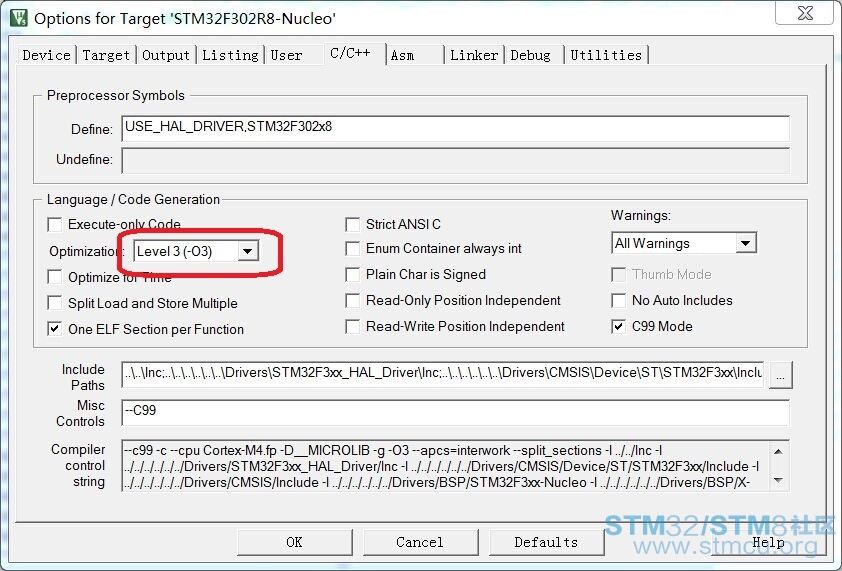Click the Cancel button
The width and height of the screenshot is (842, 571).
[x=420, y=542]
